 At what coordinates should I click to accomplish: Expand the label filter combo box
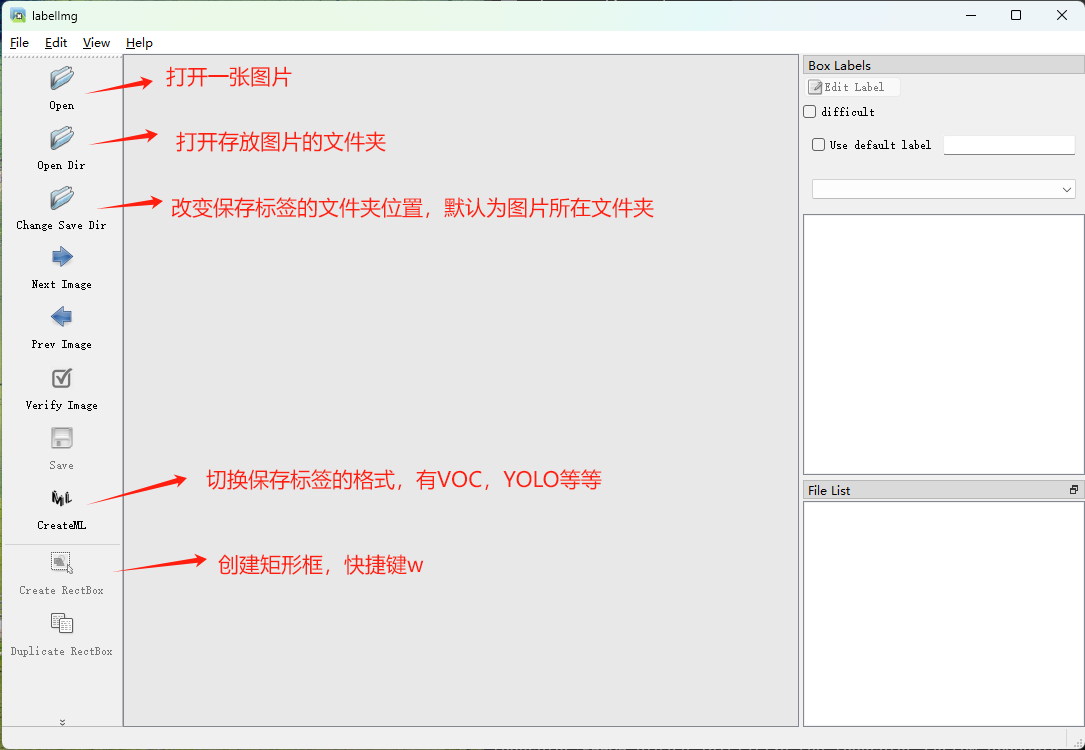coord(943,189)
